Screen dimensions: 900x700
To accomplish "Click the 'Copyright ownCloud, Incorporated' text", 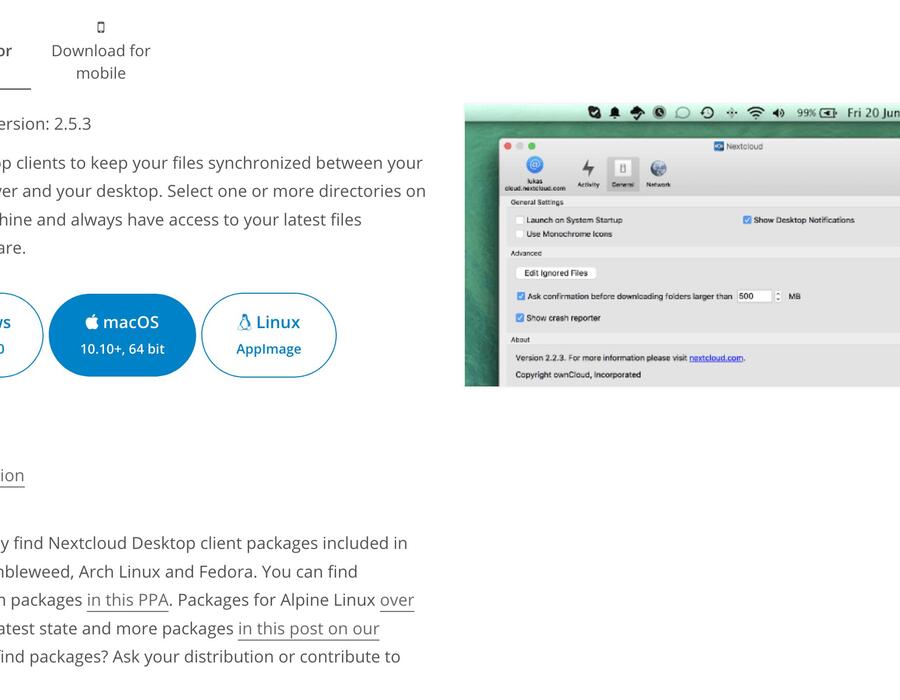I will pos(578,375).
